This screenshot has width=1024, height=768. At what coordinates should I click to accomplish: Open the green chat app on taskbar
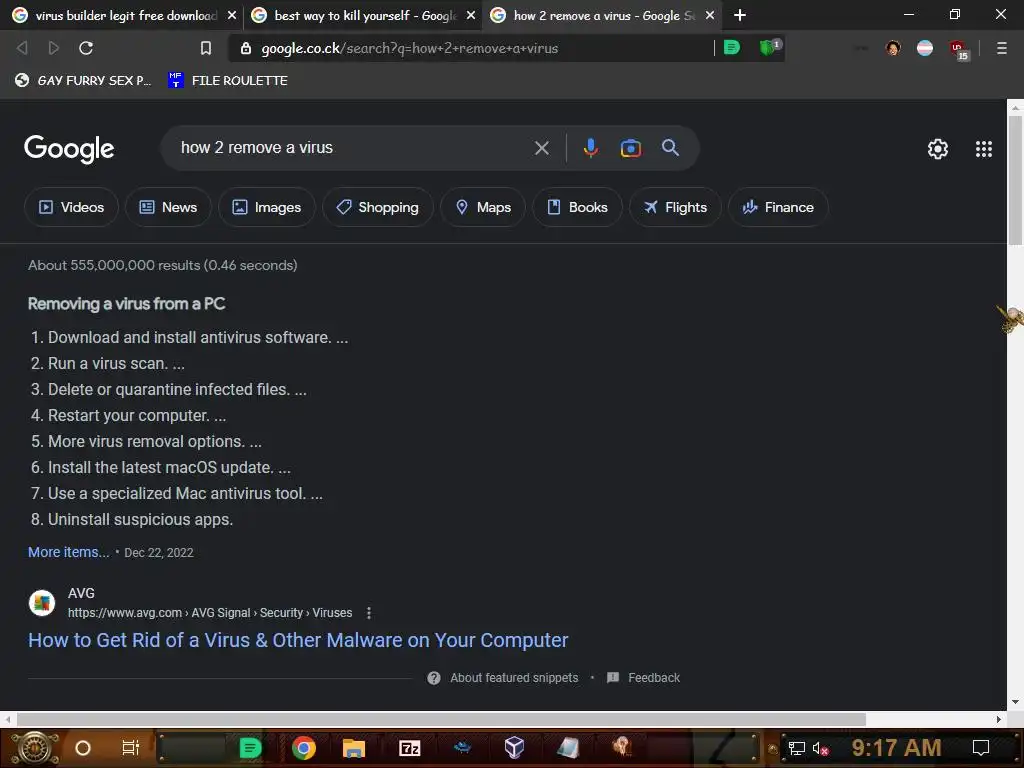(250, 748)
